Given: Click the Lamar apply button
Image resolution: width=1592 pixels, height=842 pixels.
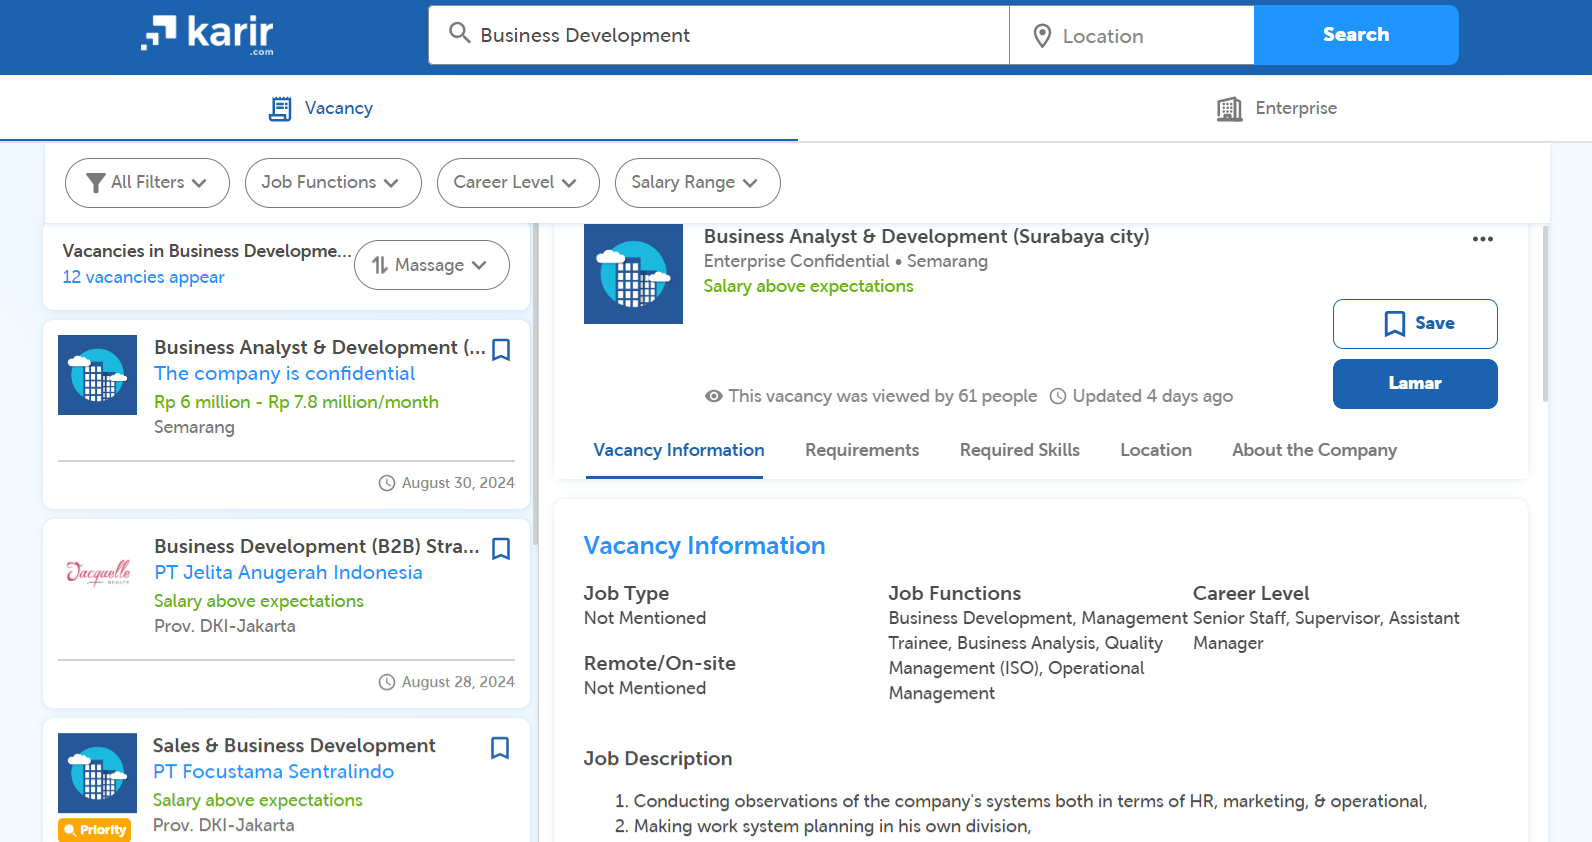Looking at the screenshot, I should pyautogui.click(x=1415, y=384).
